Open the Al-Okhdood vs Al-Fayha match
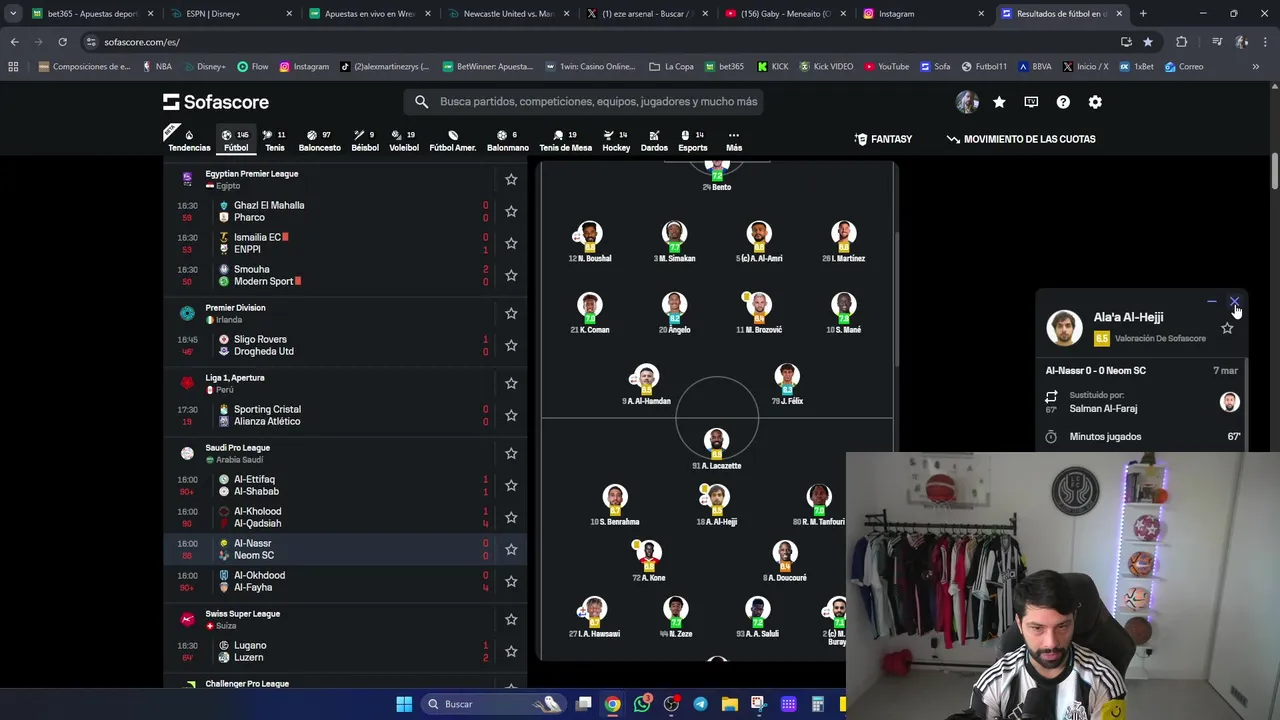The height and width of the screenshot is (720, 1280). coord(345,581)
